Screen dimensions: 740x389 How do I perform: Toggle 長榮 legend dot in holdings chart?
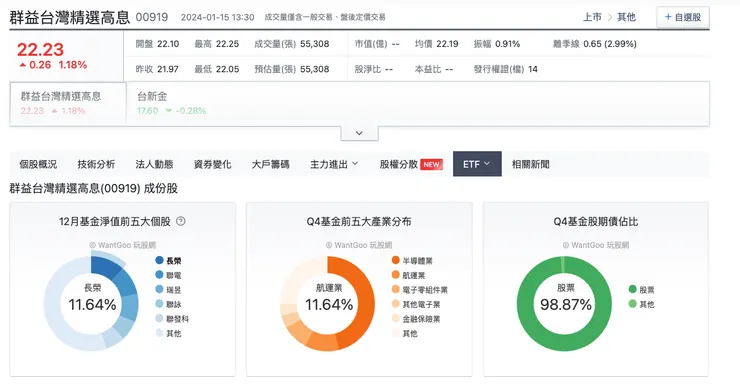(159, 260)
